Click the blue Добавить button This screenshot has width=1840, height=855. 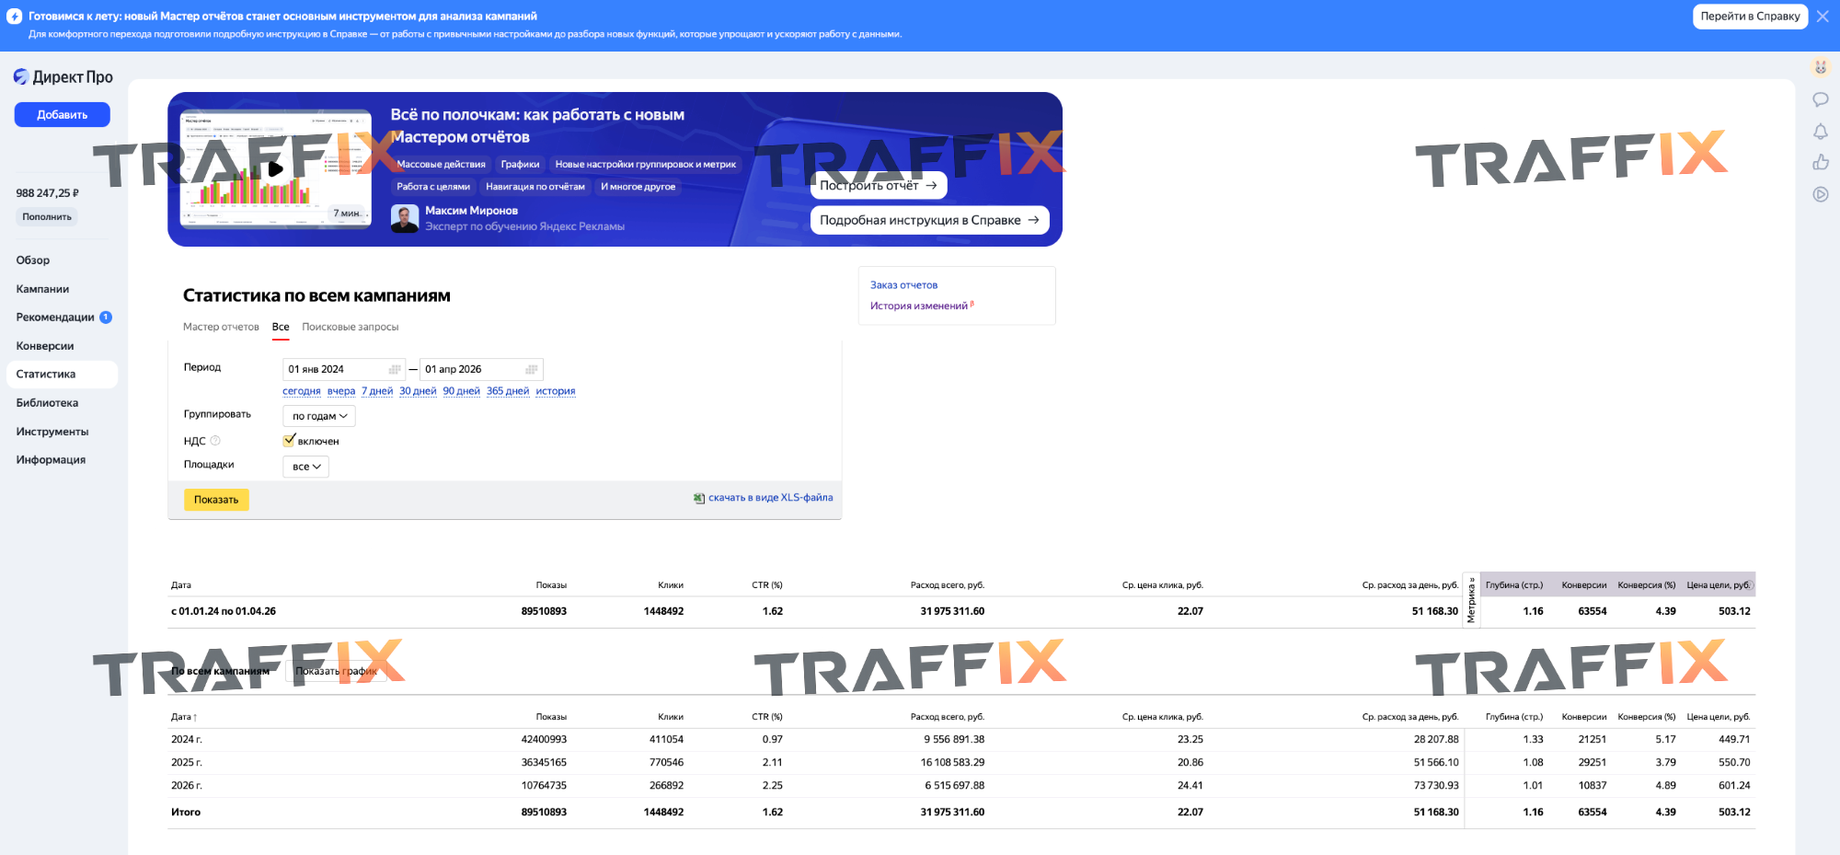click(x=62, y=115)
